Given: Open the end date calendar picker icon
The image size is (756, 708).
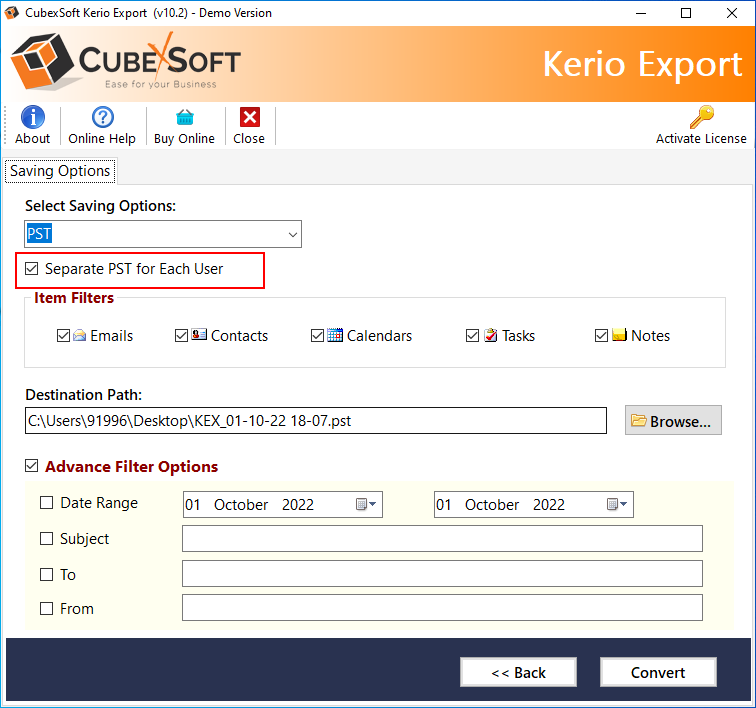Looking at the screenshot, I should (617, 505).
